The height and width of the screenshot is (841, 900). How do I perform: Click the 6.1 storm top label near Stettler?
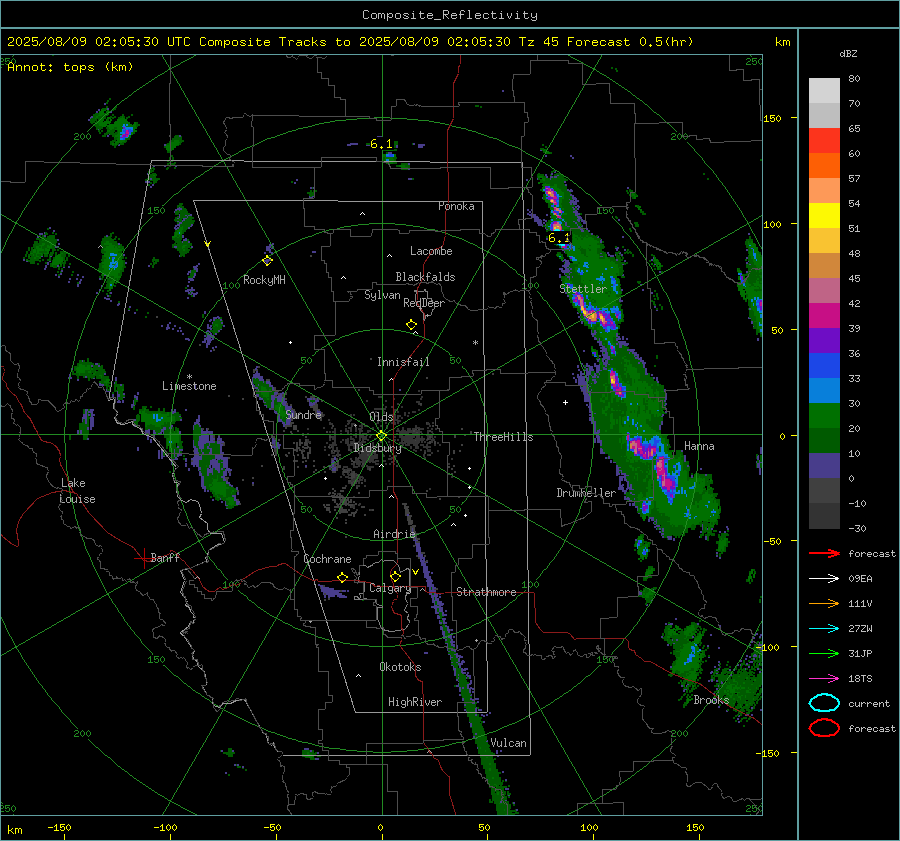pyautogui.click(x=559, y=238)
